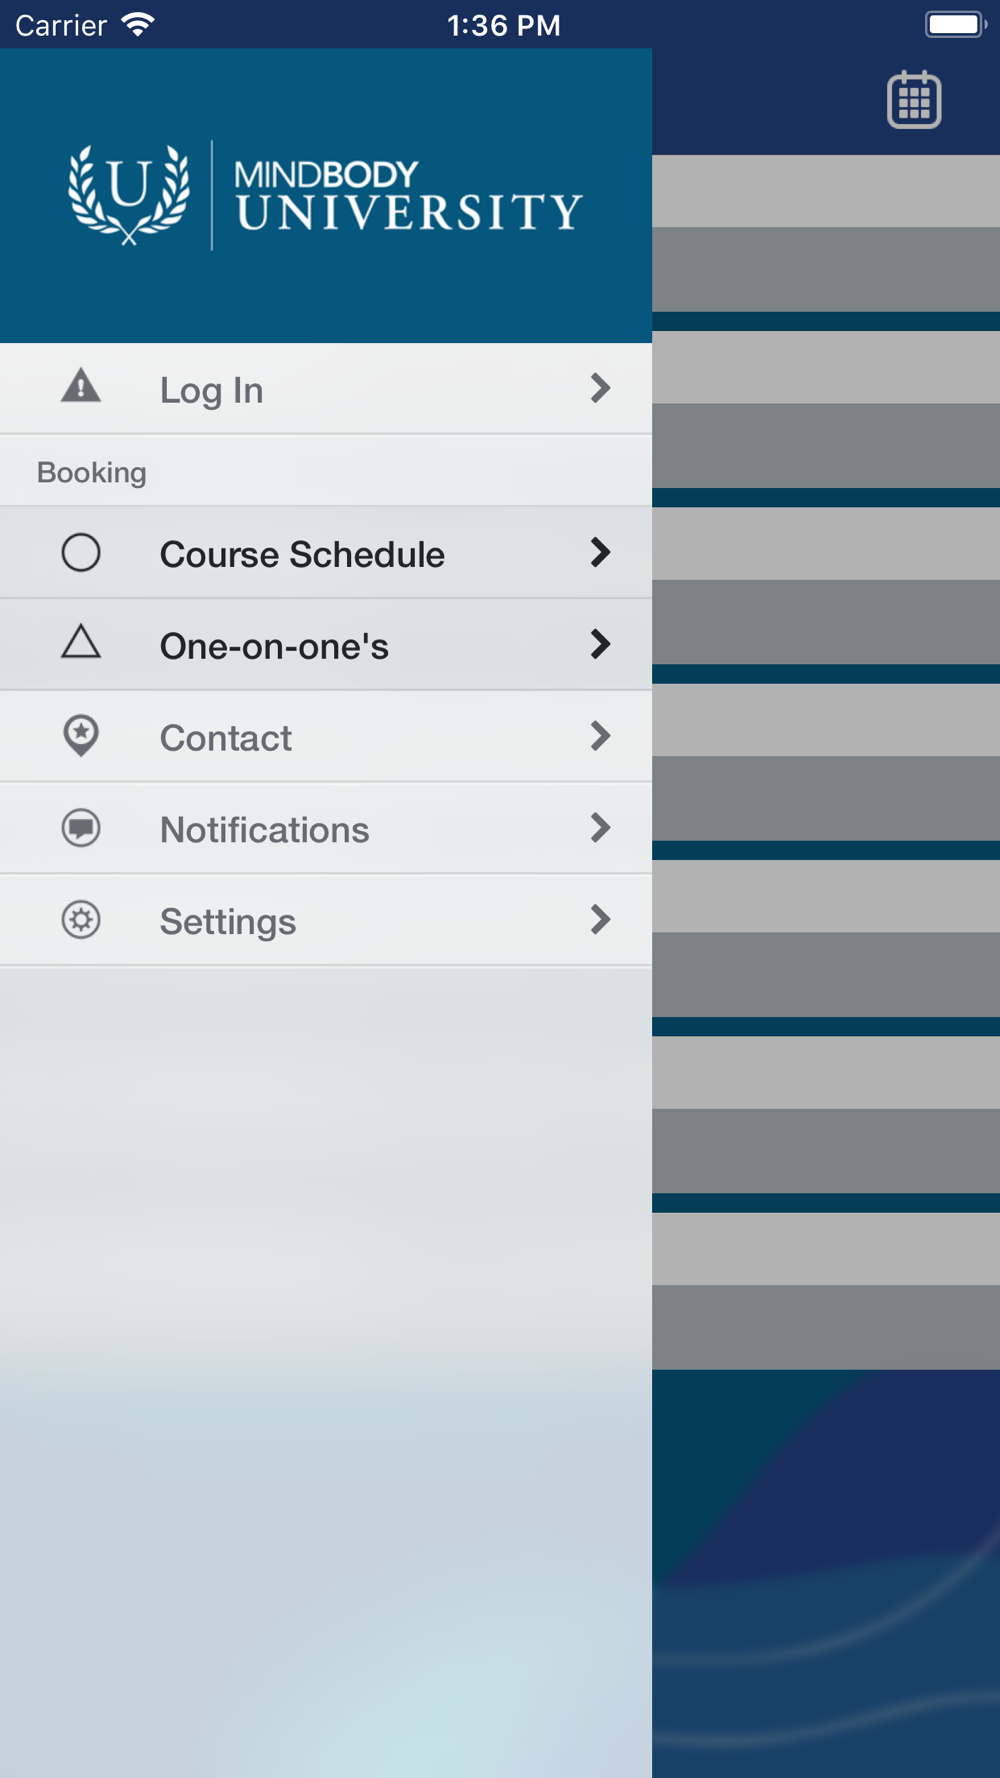Open the Contact page label
This screenshot has height=1778, width=1000.
coord(226,738)
